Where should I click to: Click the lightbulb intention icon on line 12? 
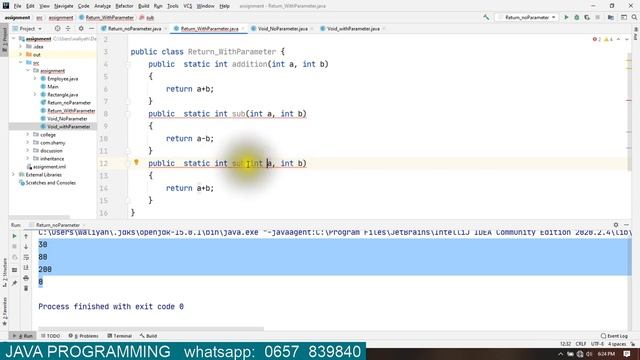(x=136, y=162)
